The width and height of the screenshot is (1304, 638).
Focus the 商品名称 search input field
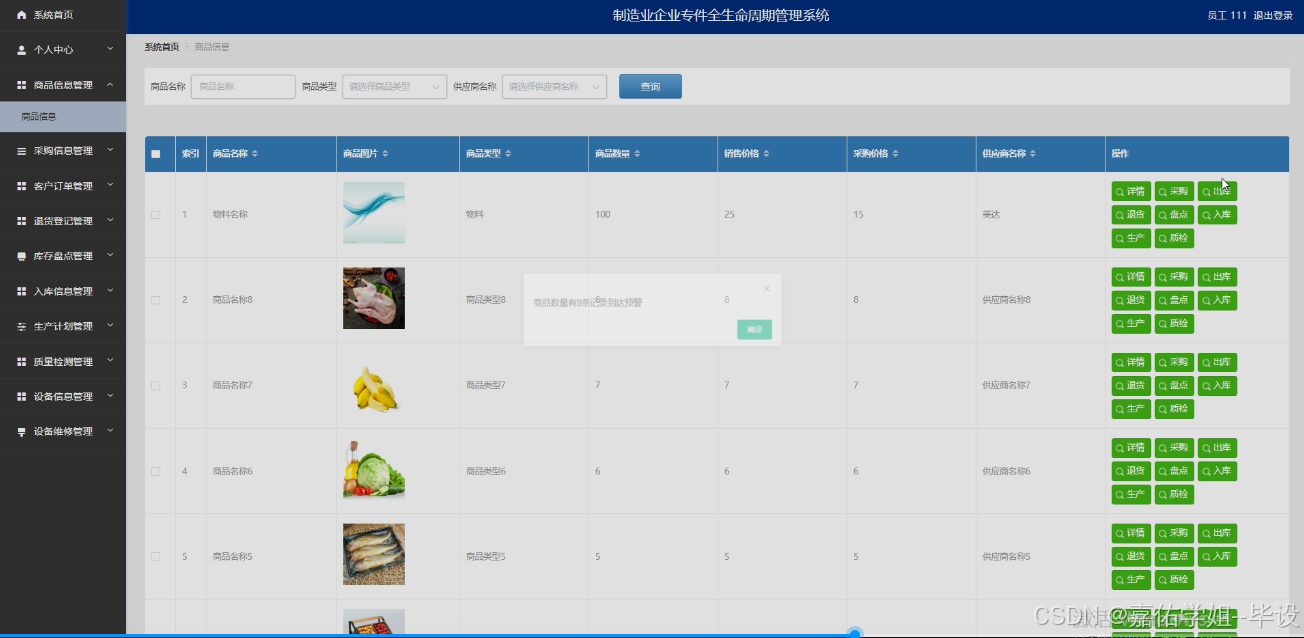(243, 87)
